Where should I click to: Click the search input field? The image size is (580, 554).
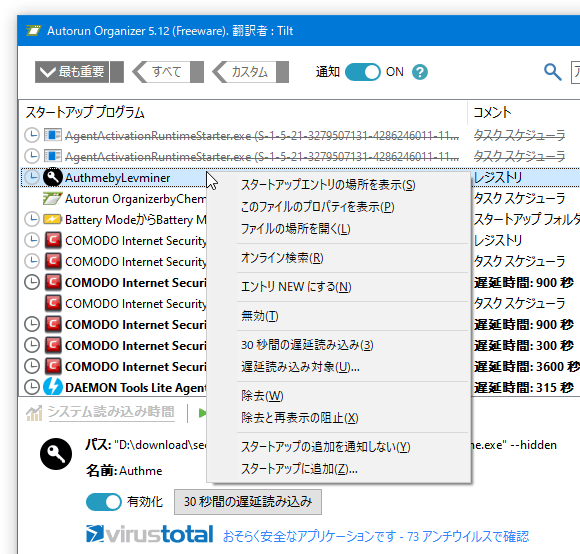[576, 72]
